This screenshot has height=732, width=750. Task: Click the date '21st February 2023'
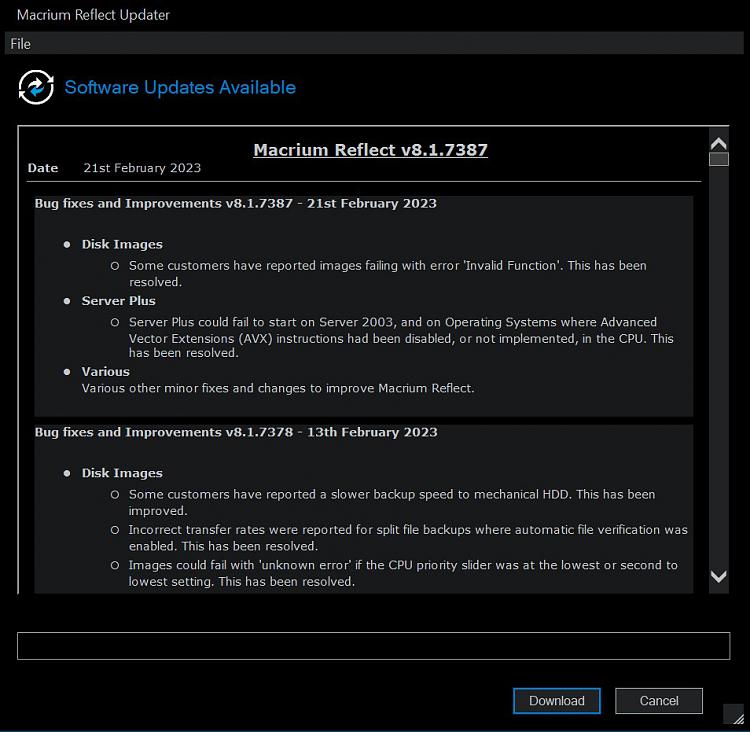pyautogui.click(x=142, y=168)
